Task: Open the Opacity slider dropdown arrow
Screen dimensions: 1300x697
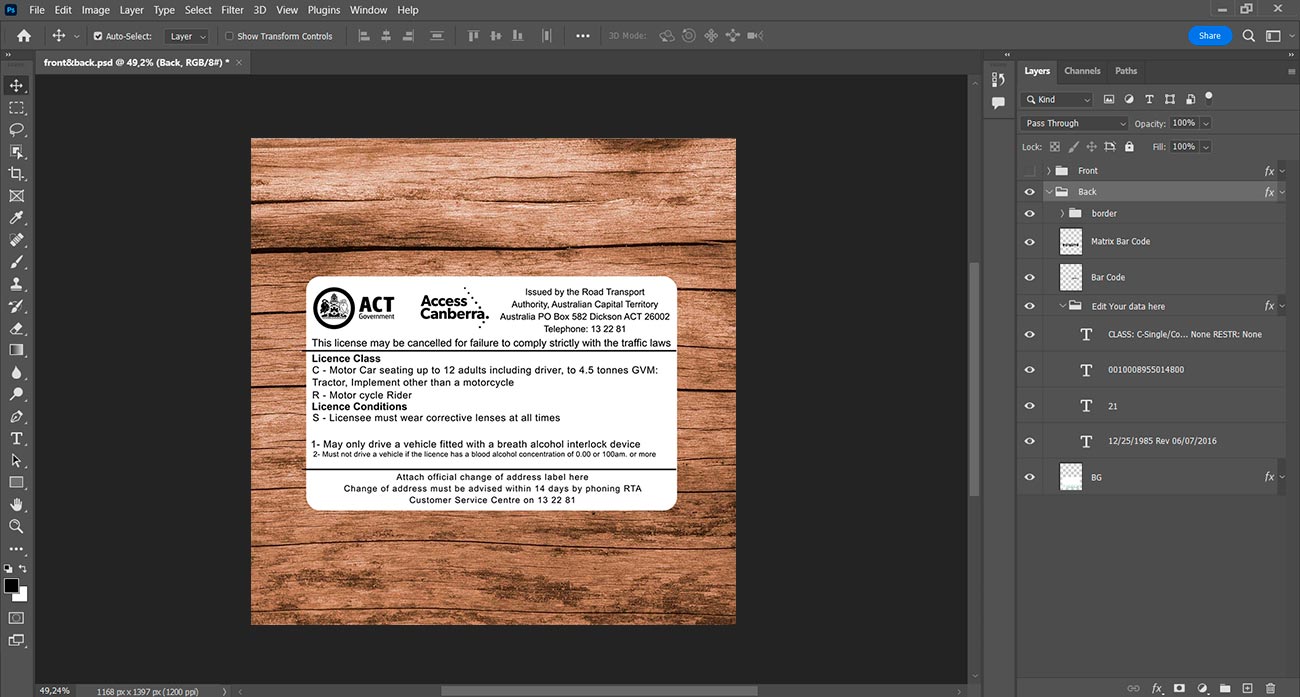Action: [x=1206, y=123]
